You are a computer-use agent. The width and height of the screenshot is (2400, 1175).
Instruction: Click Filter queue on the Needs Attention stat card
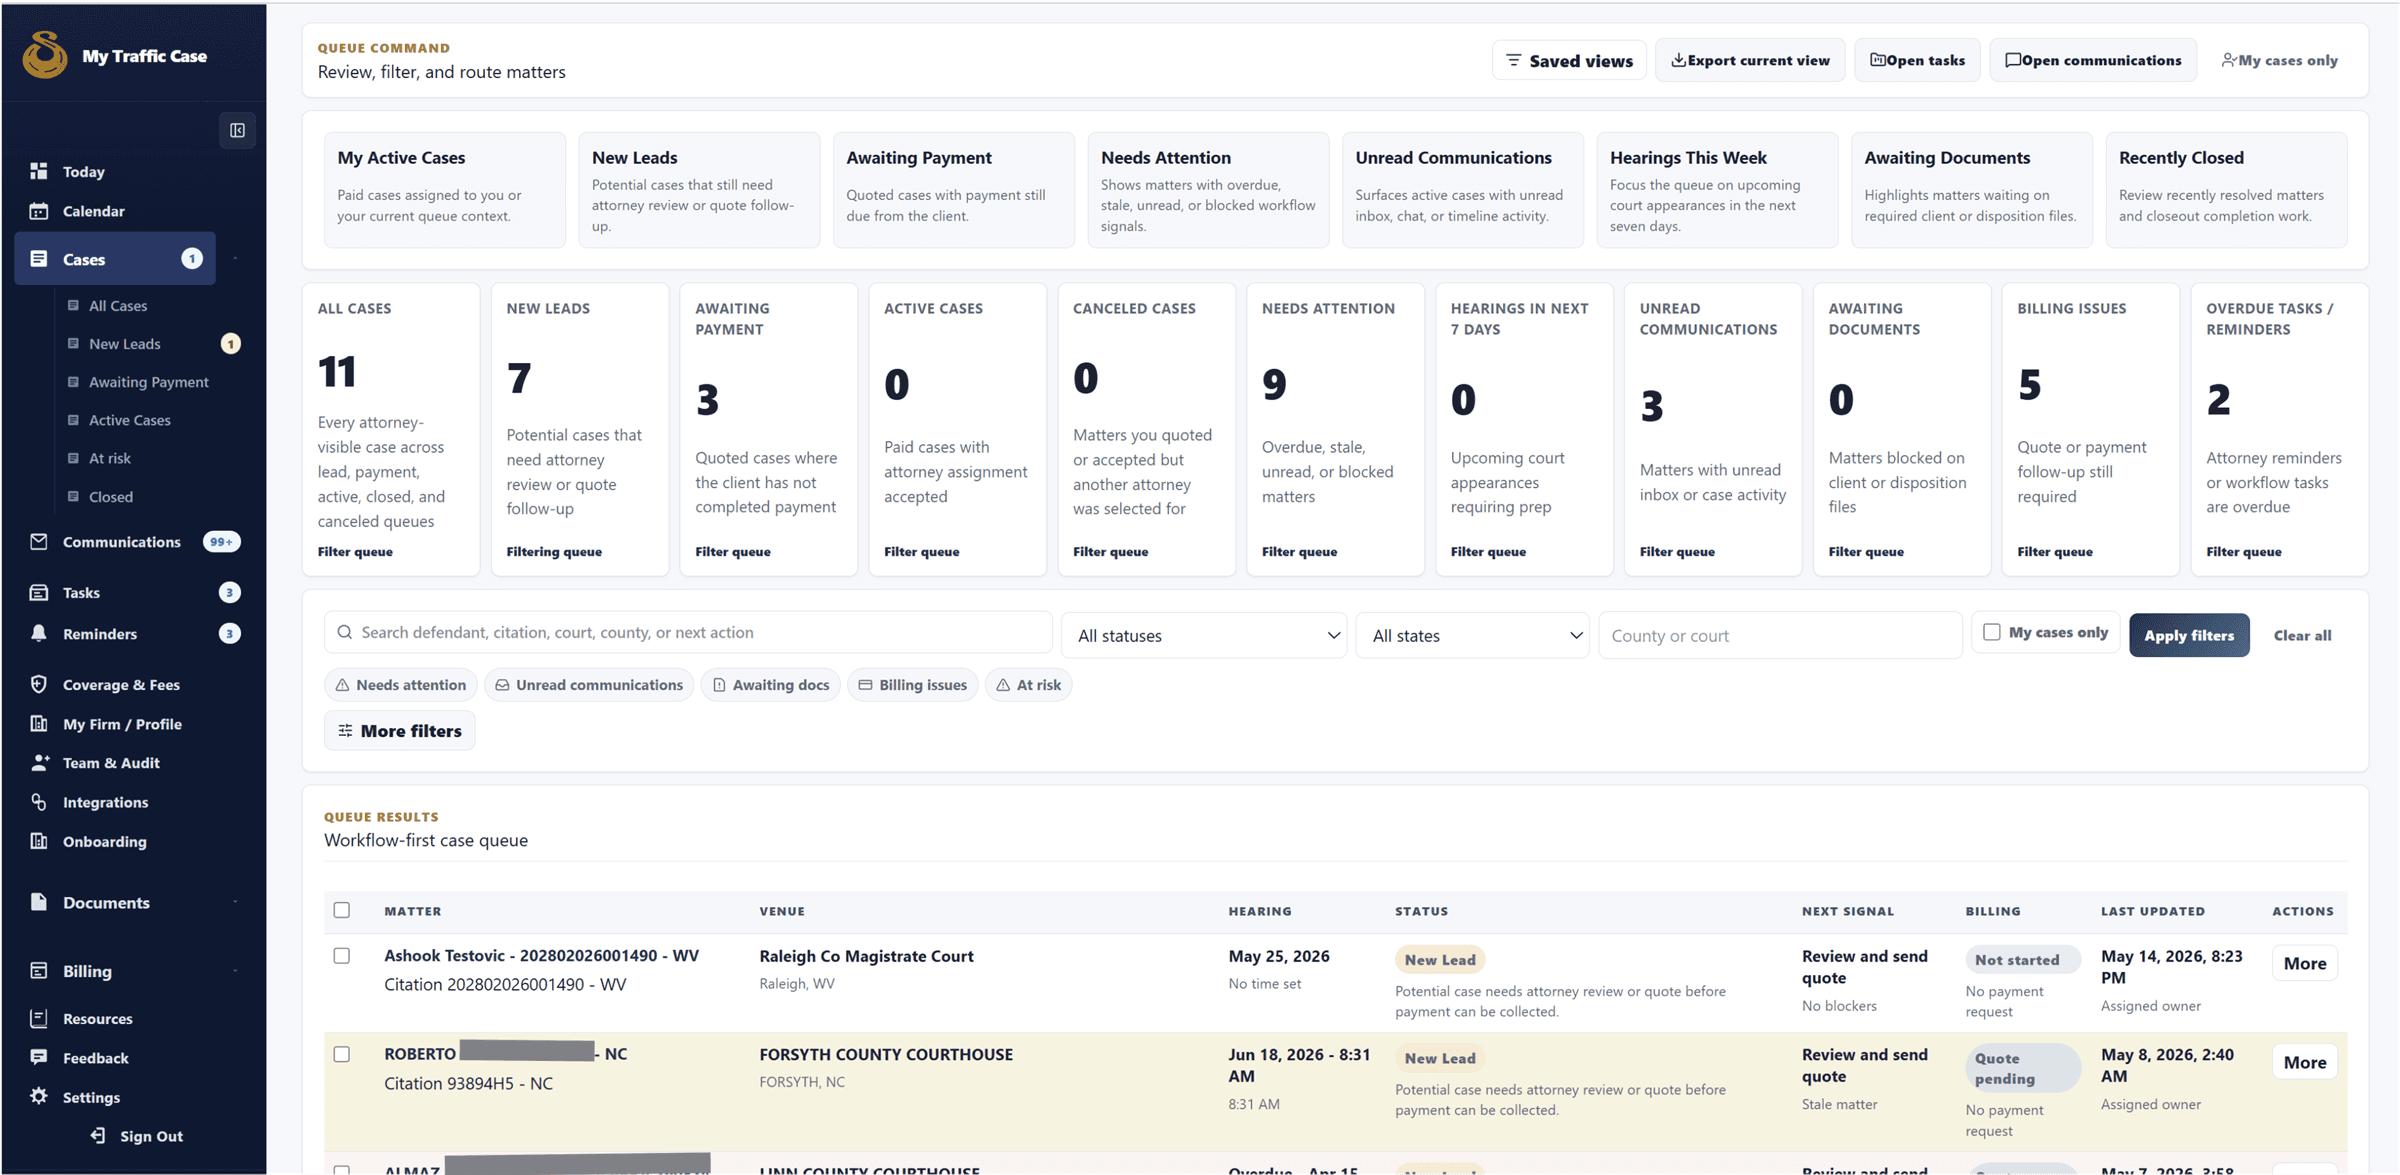(x=1299, y=552)
